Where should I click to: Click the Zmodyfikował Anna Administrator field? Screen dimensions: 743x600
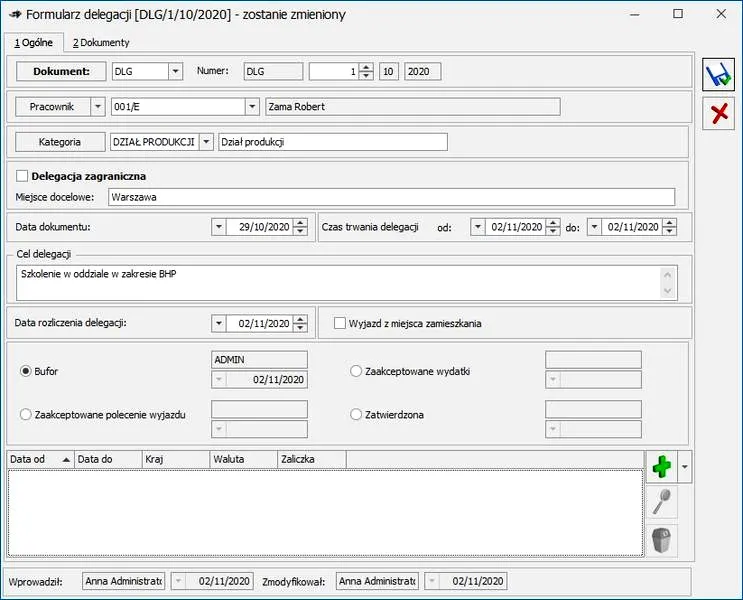pyautogui.click(x=377, y=581)
